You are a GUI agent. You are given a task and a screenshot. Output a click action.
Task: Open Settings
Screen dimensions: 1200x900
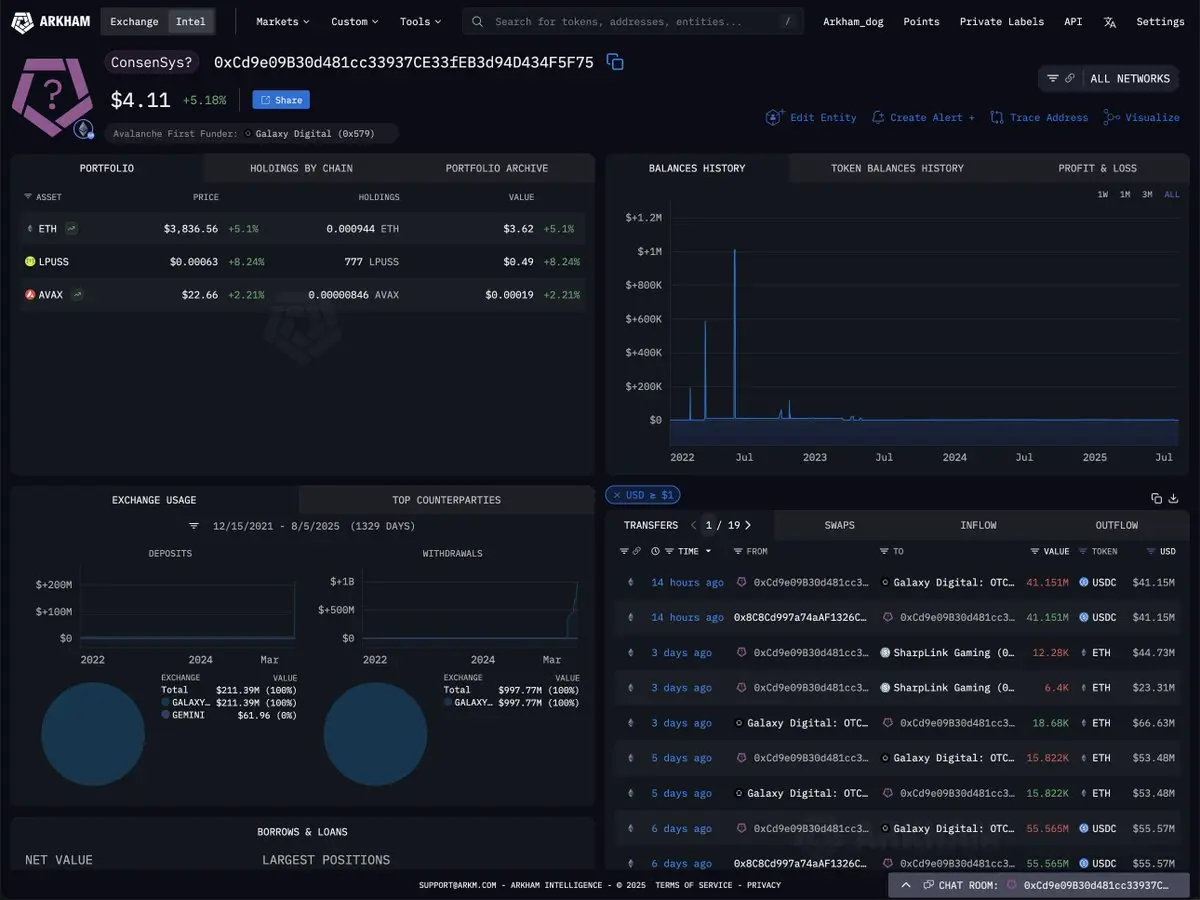[1160, 21]
